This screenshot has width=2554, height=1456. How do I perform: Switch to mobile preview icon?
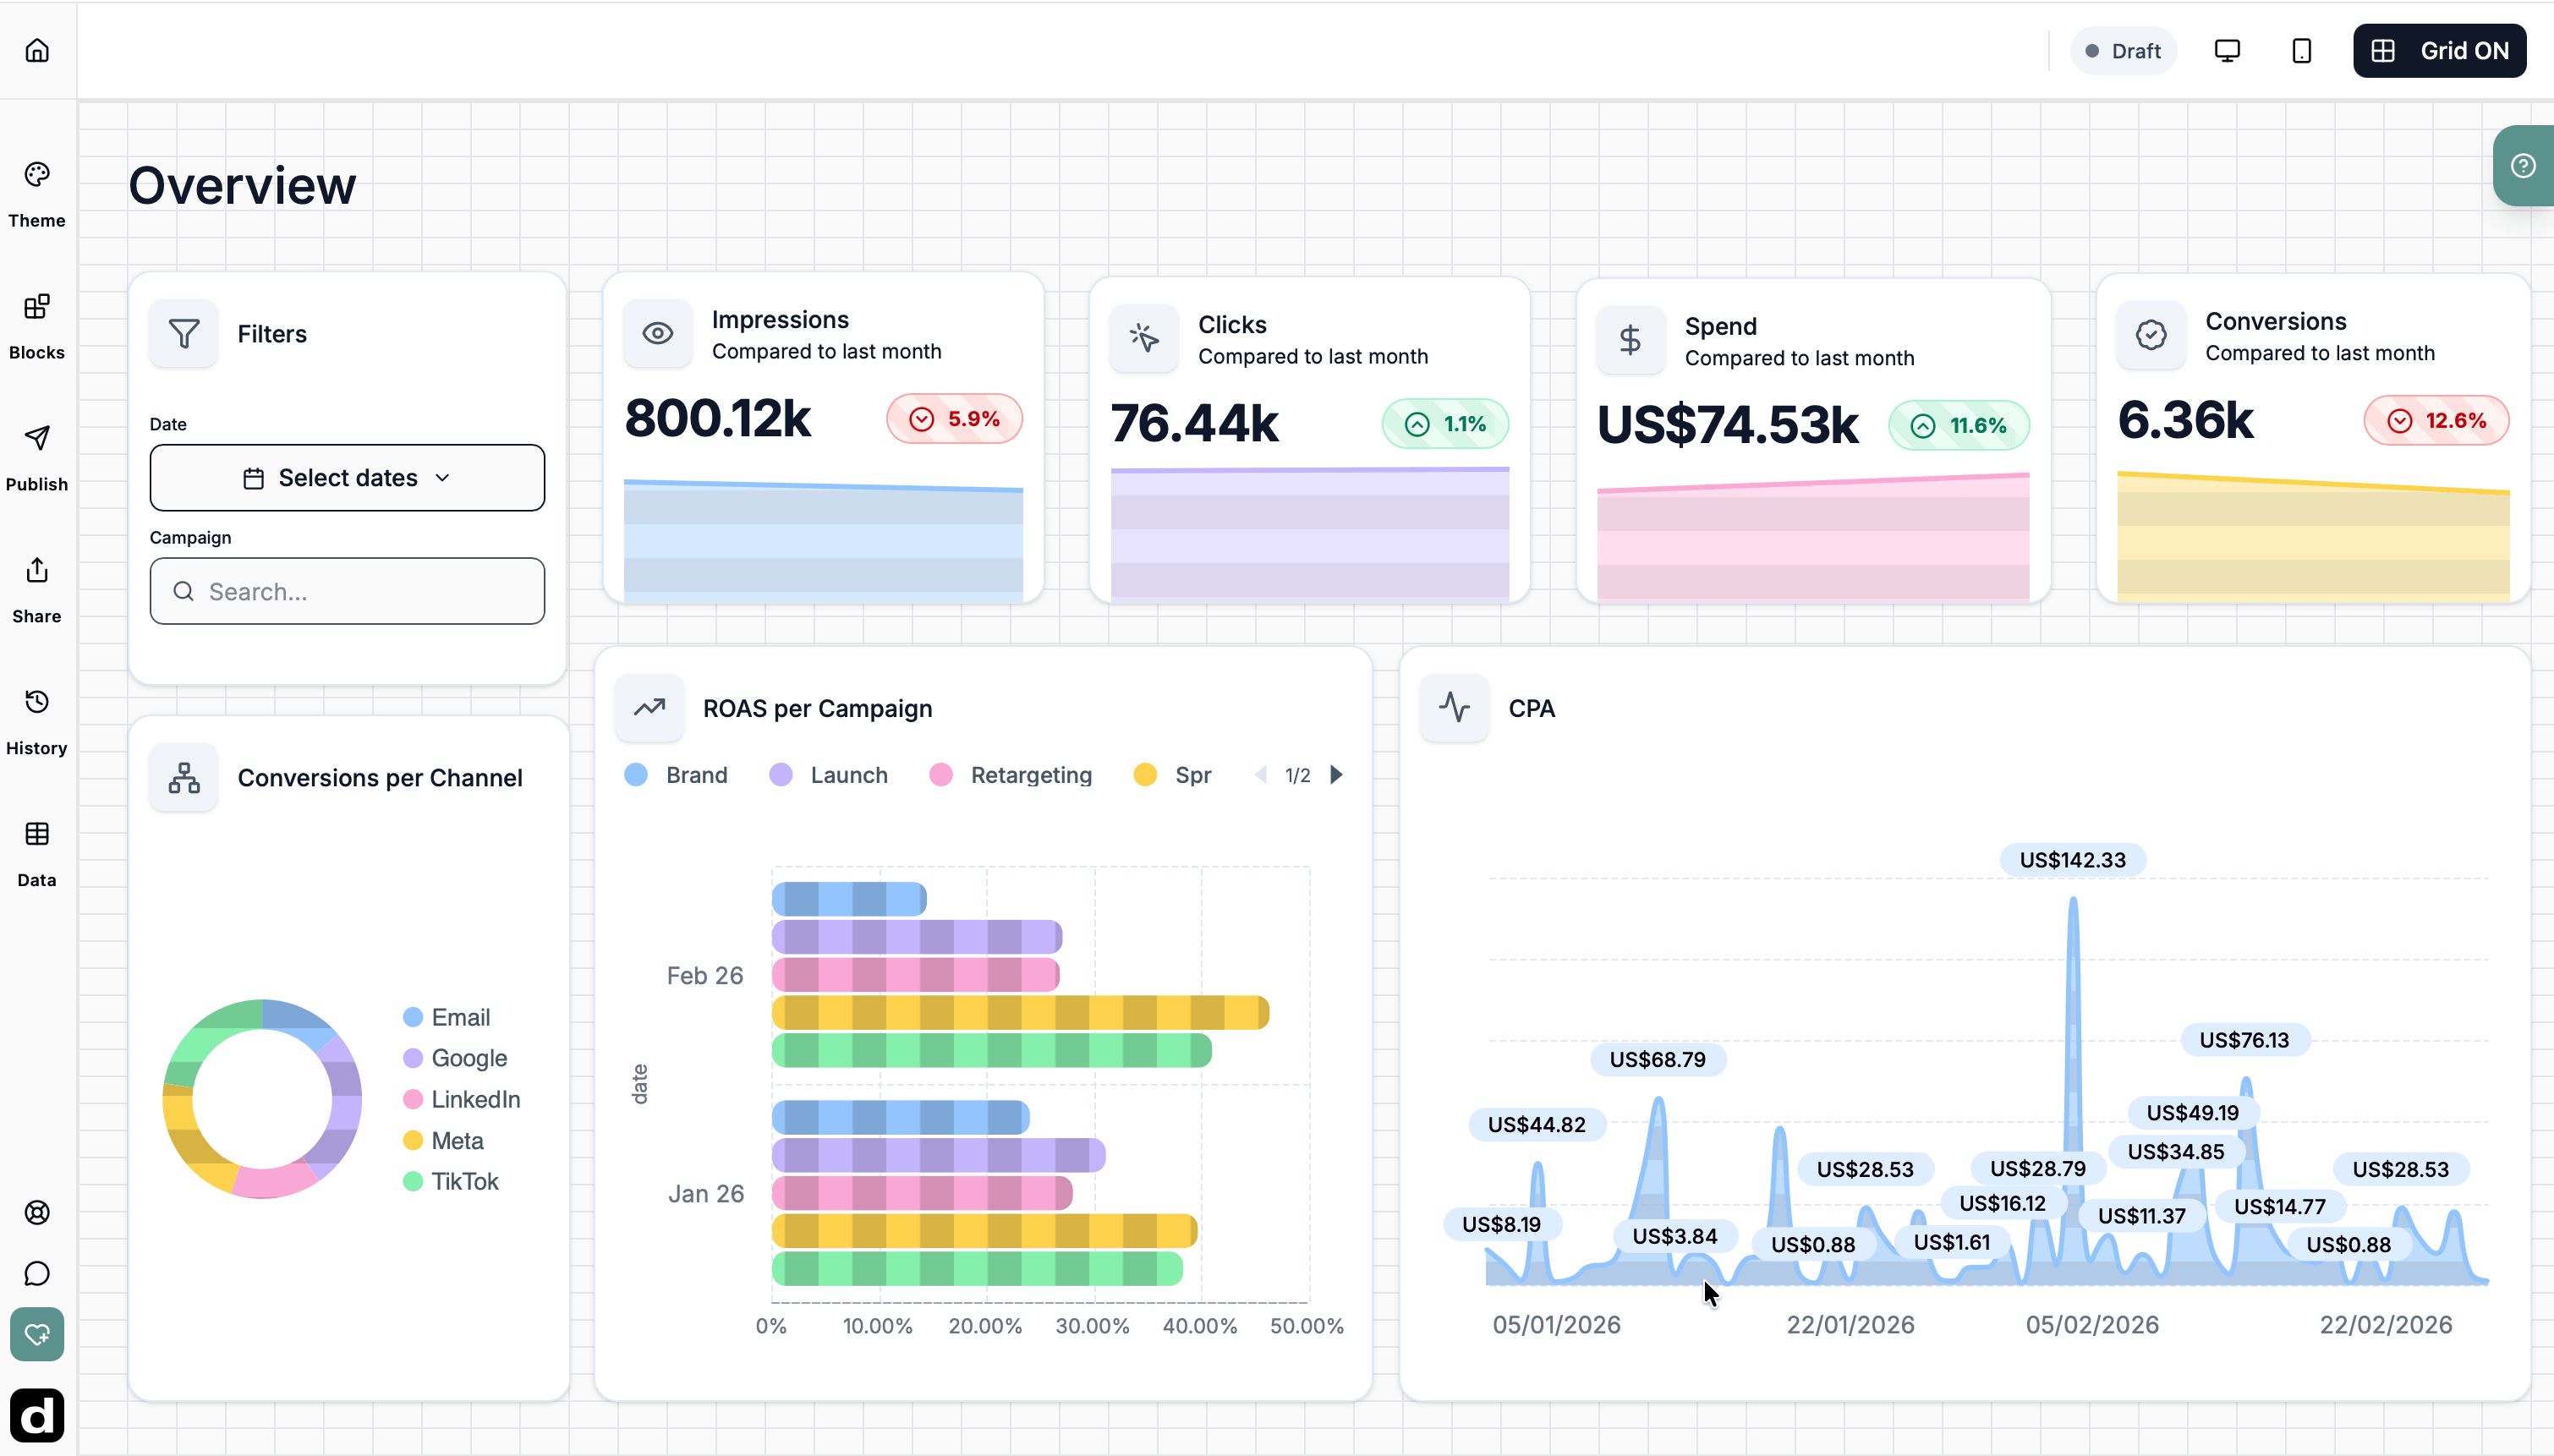point(2301,50)
